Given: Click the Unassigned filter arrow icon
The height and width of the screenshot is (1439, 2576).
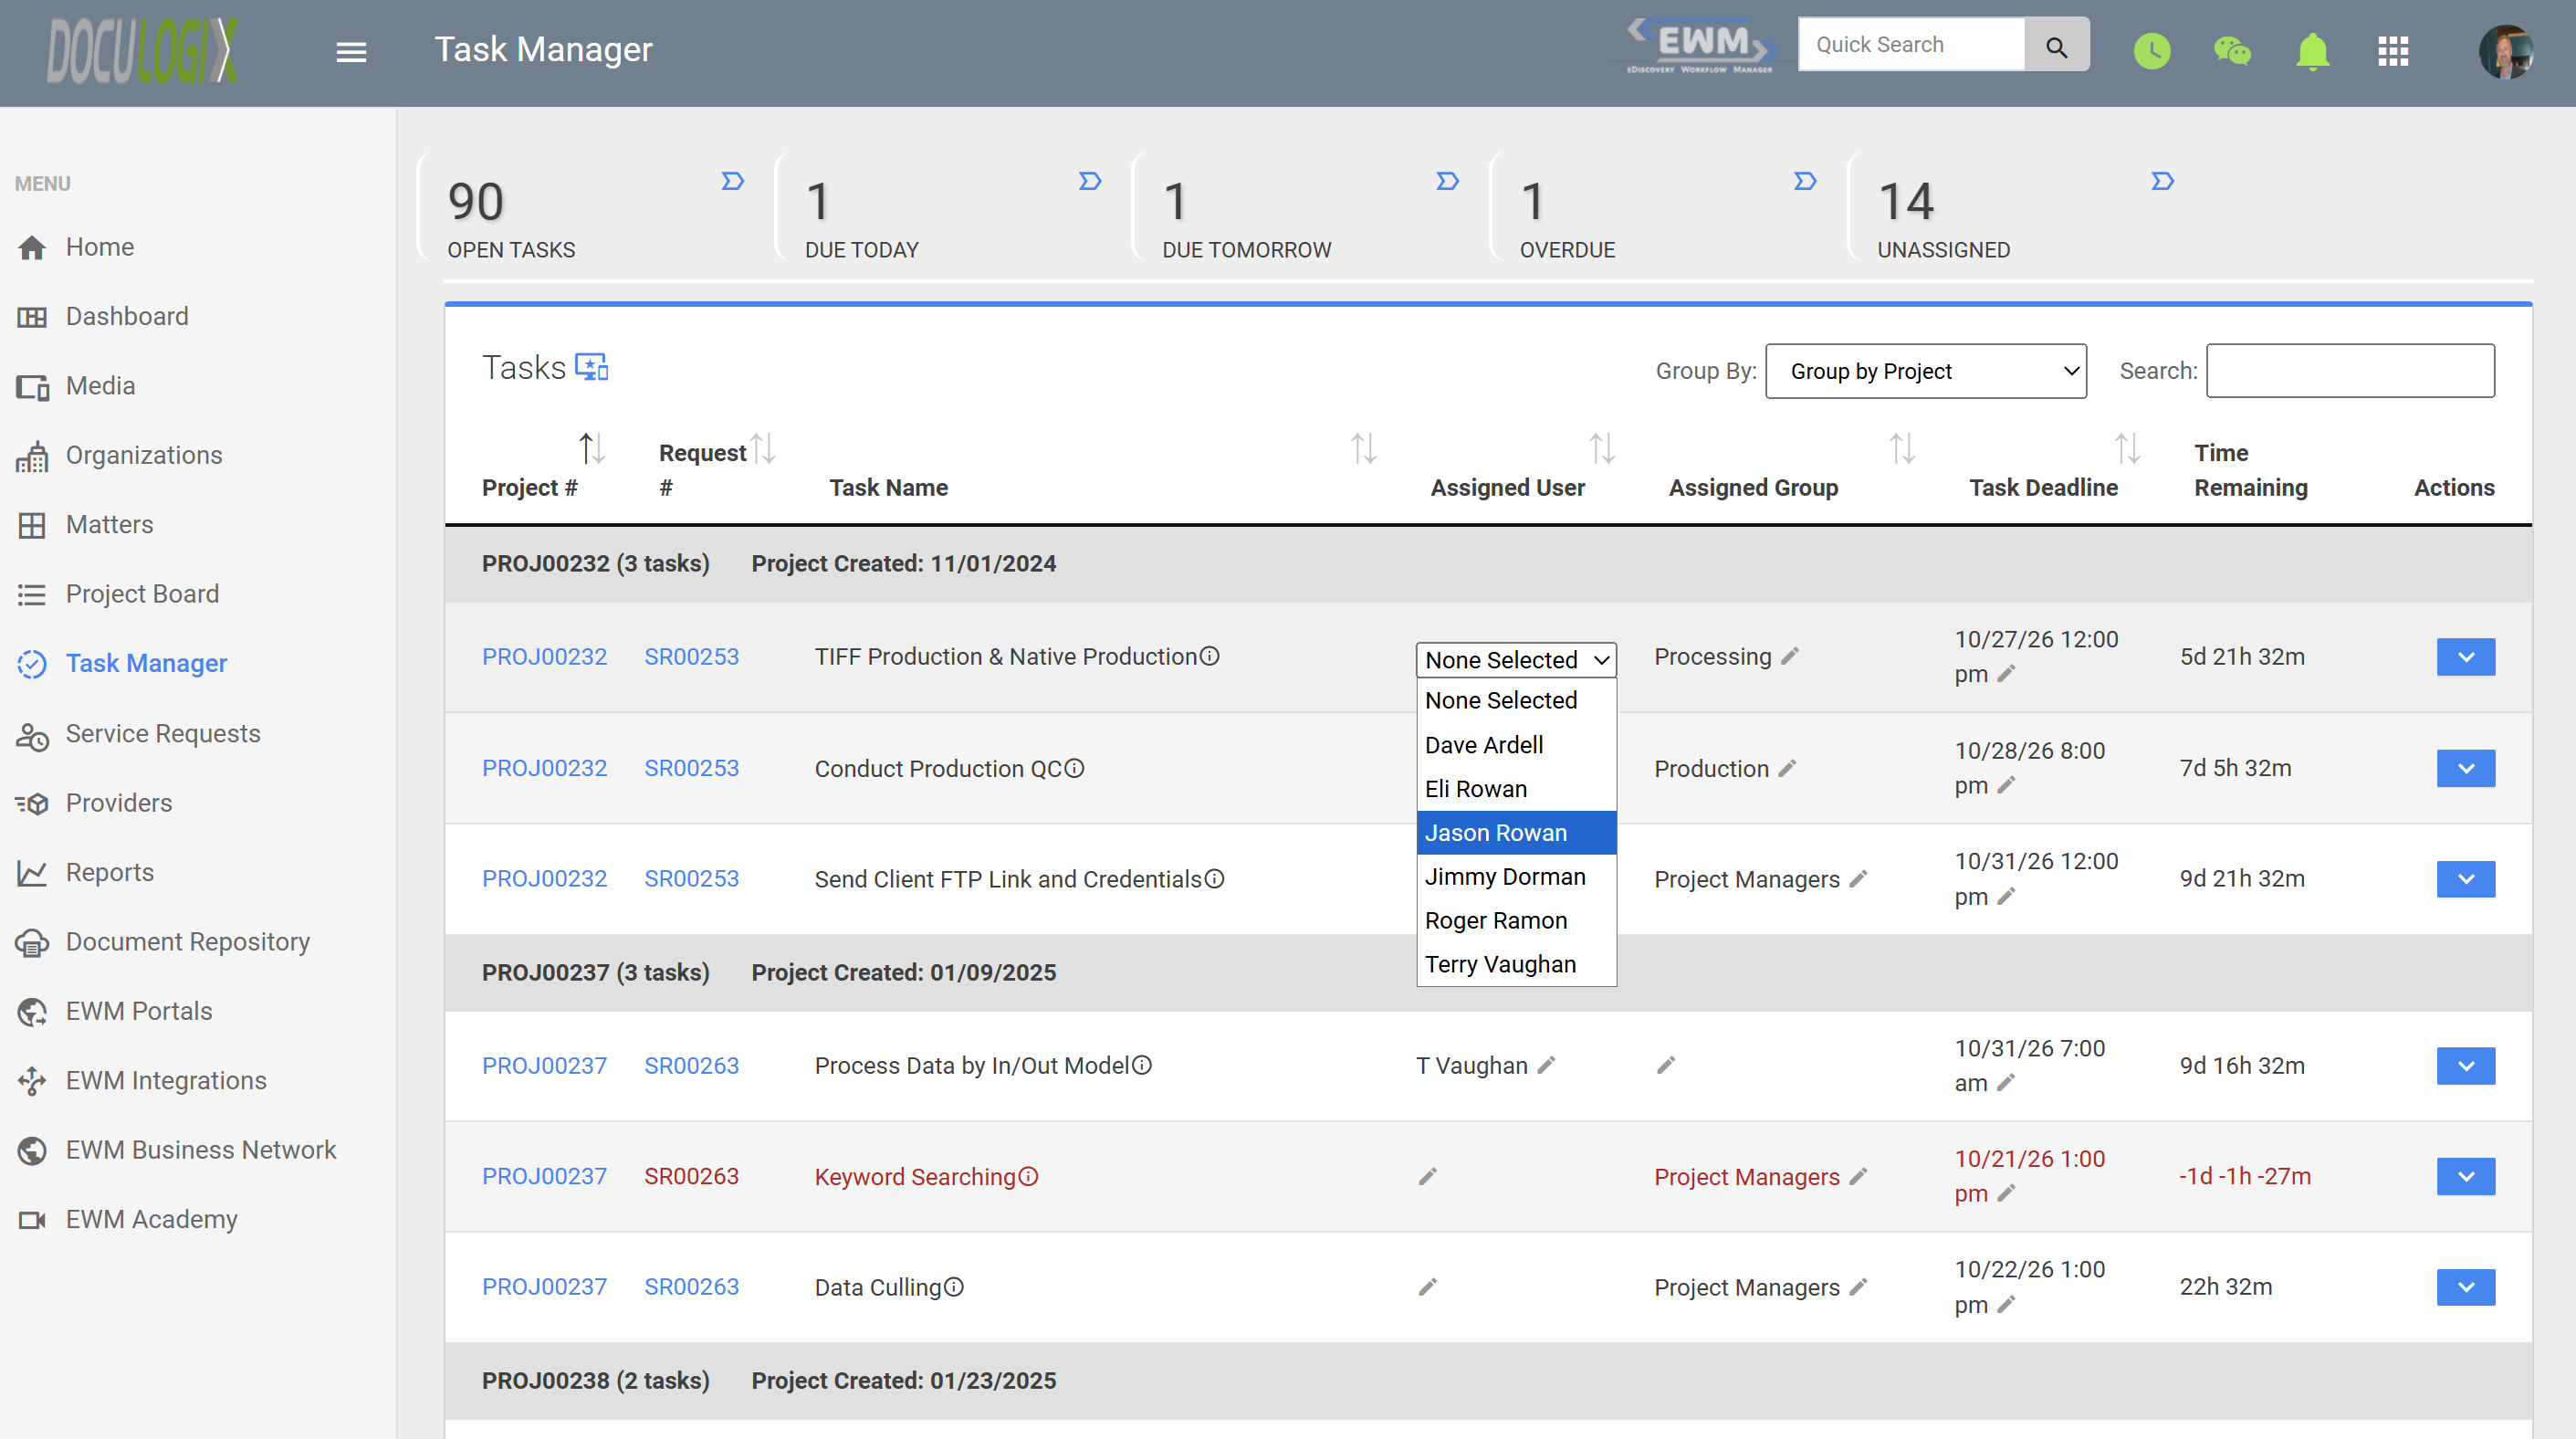Looking at the screenshot, I should pyautogui.click(x=2162, y=181).
